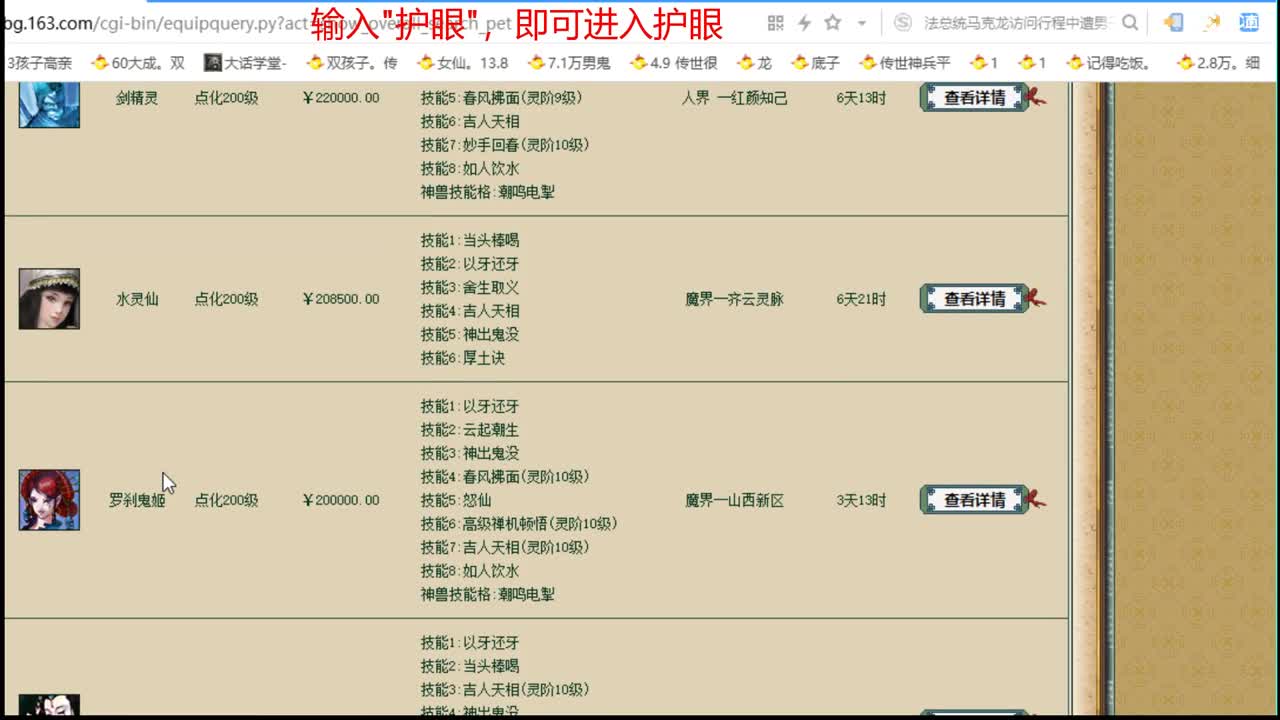
Task: Click price ¥208500.00
Action: coord(341,299)
